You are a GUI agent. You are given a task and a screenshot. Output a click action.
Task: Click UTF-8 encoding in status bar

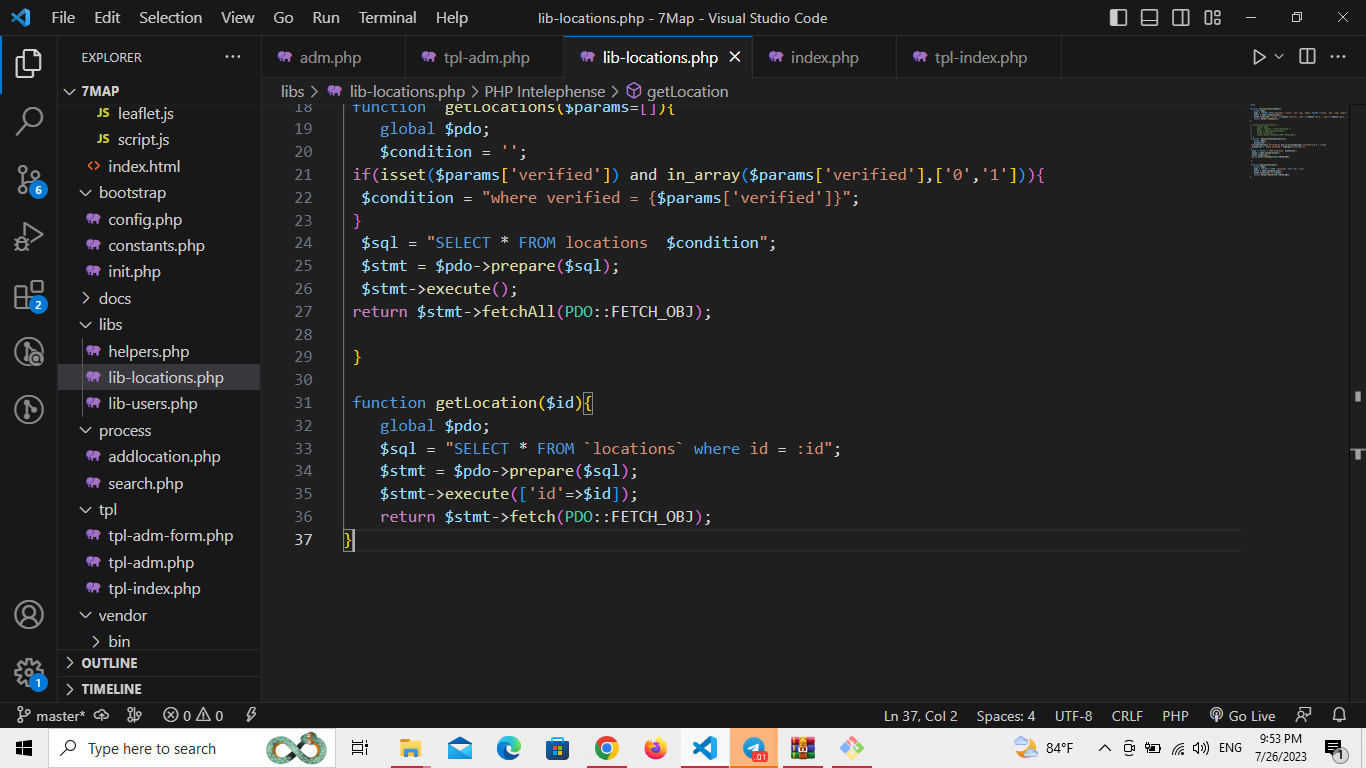[1073, 715]
